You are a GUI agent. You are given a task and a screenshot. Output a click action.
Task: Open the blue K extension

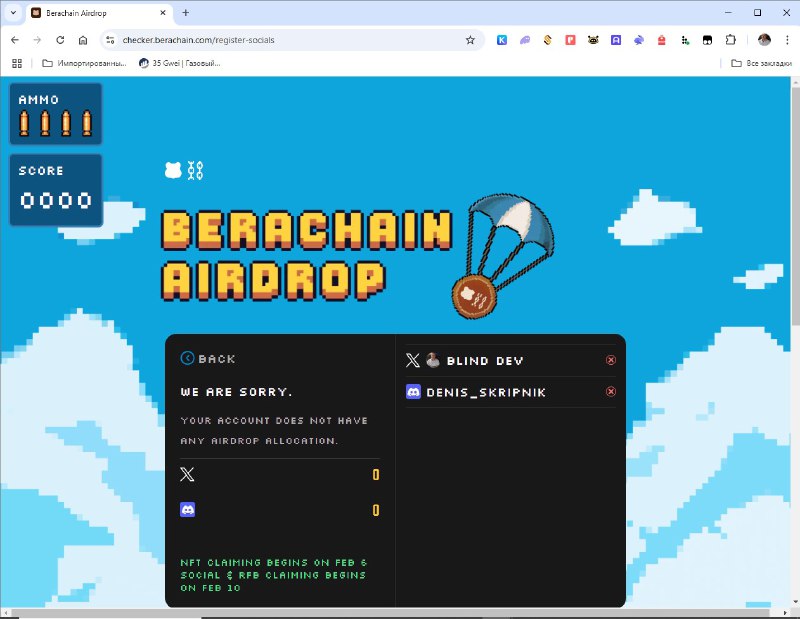coord(502,40)
